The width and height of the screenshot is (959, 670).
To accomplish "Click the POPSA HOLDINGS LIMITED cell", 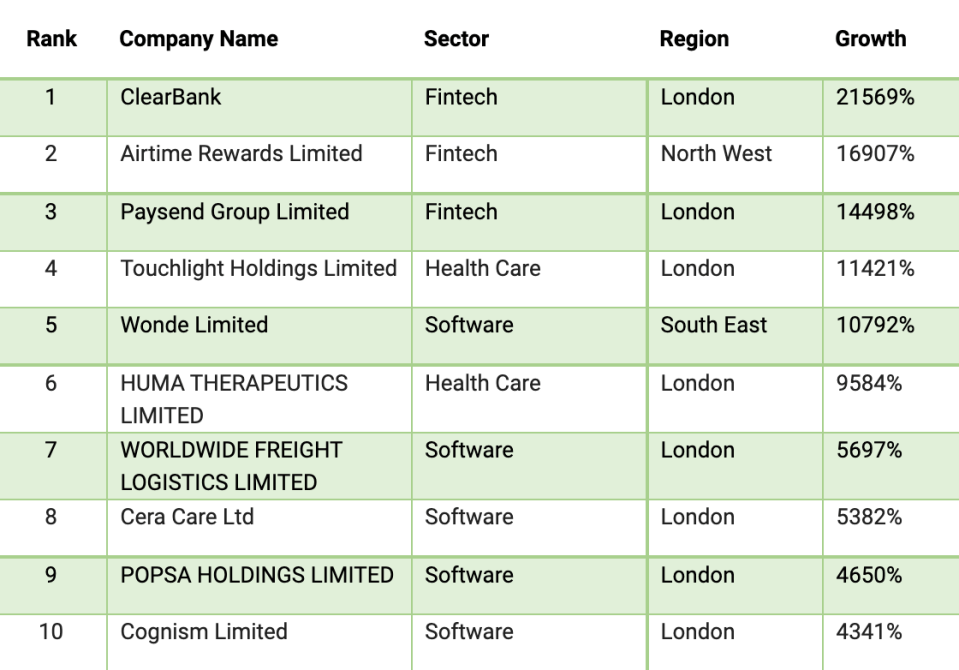I will (x=257, y=575).
